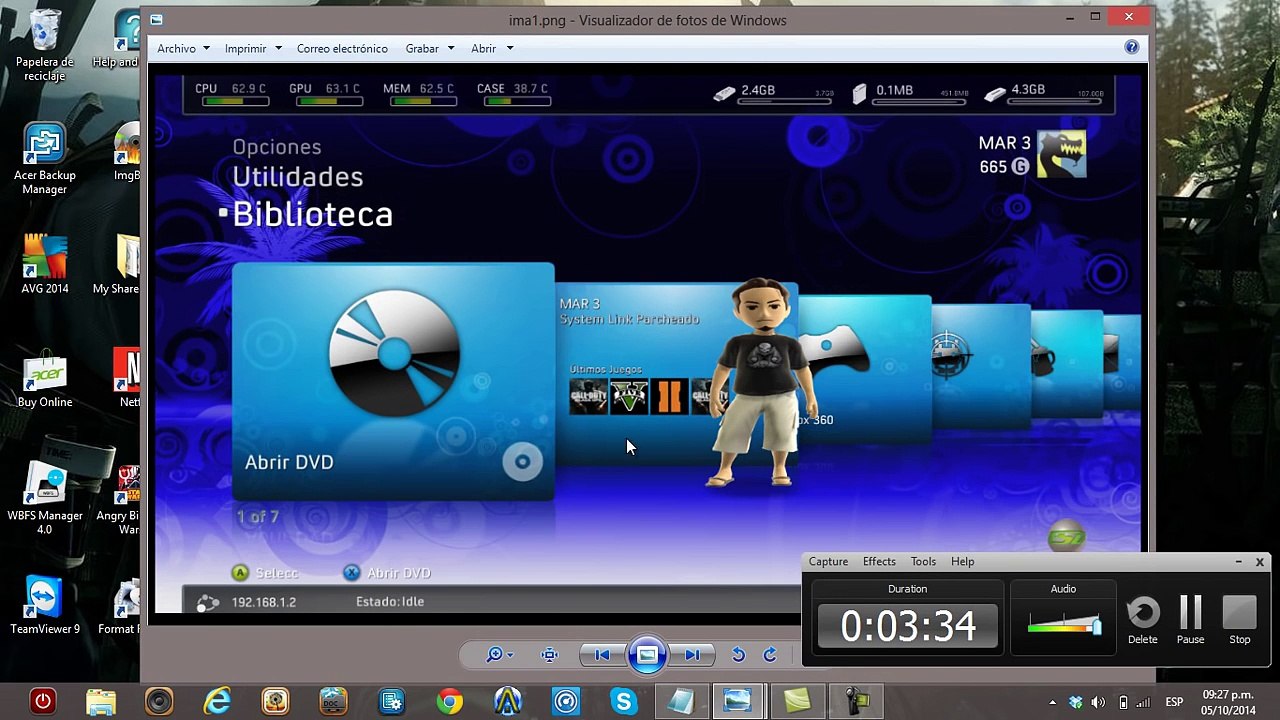Click the fit-to-window actual size icon
The image size is (1280, 720).
coord(549,655)
